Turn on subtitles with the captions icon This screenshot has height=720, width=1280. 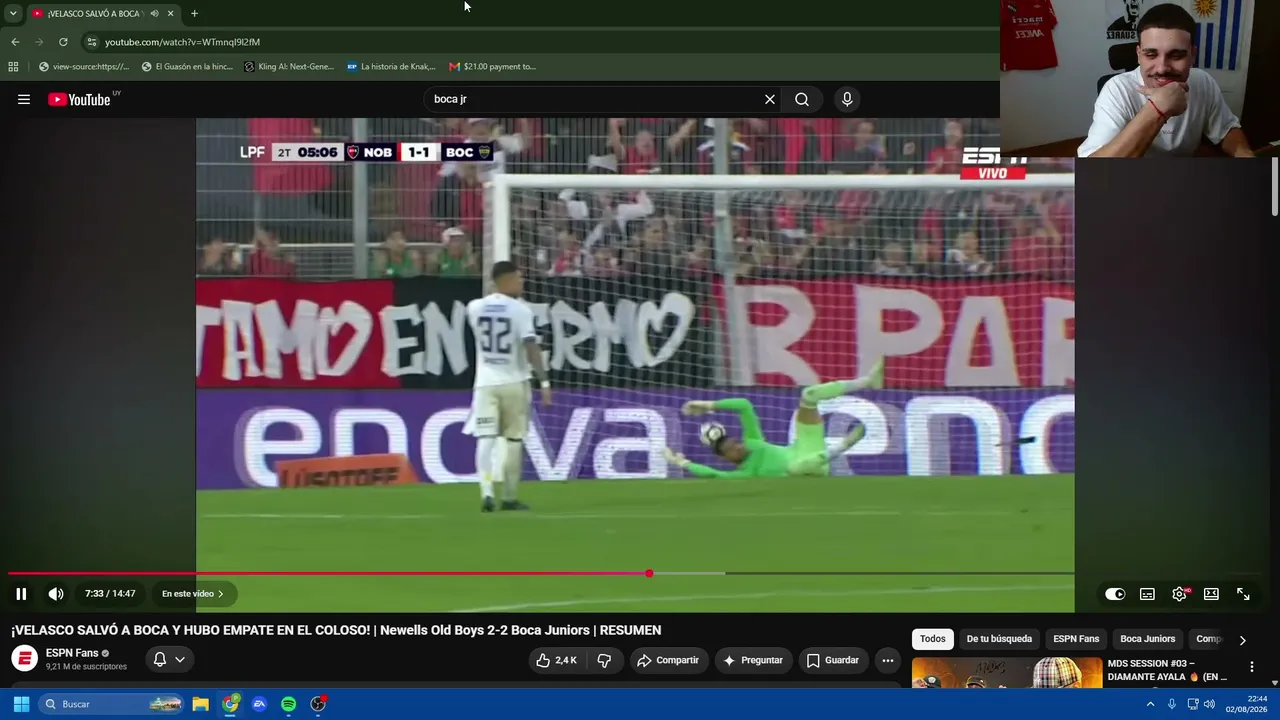point(1147,594)
